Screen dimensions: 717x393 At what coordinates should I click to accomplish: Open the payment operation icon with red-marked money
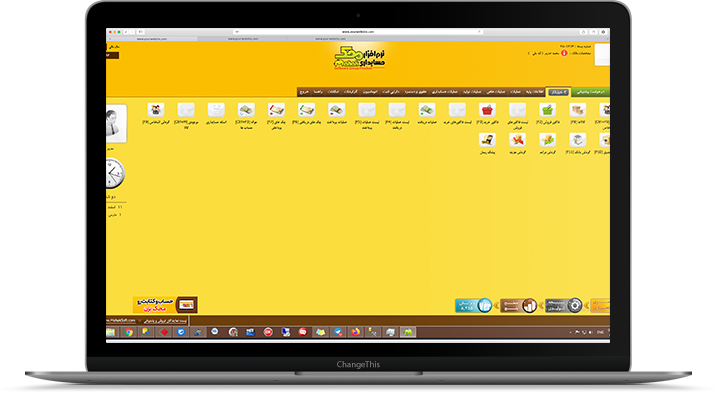337,110
